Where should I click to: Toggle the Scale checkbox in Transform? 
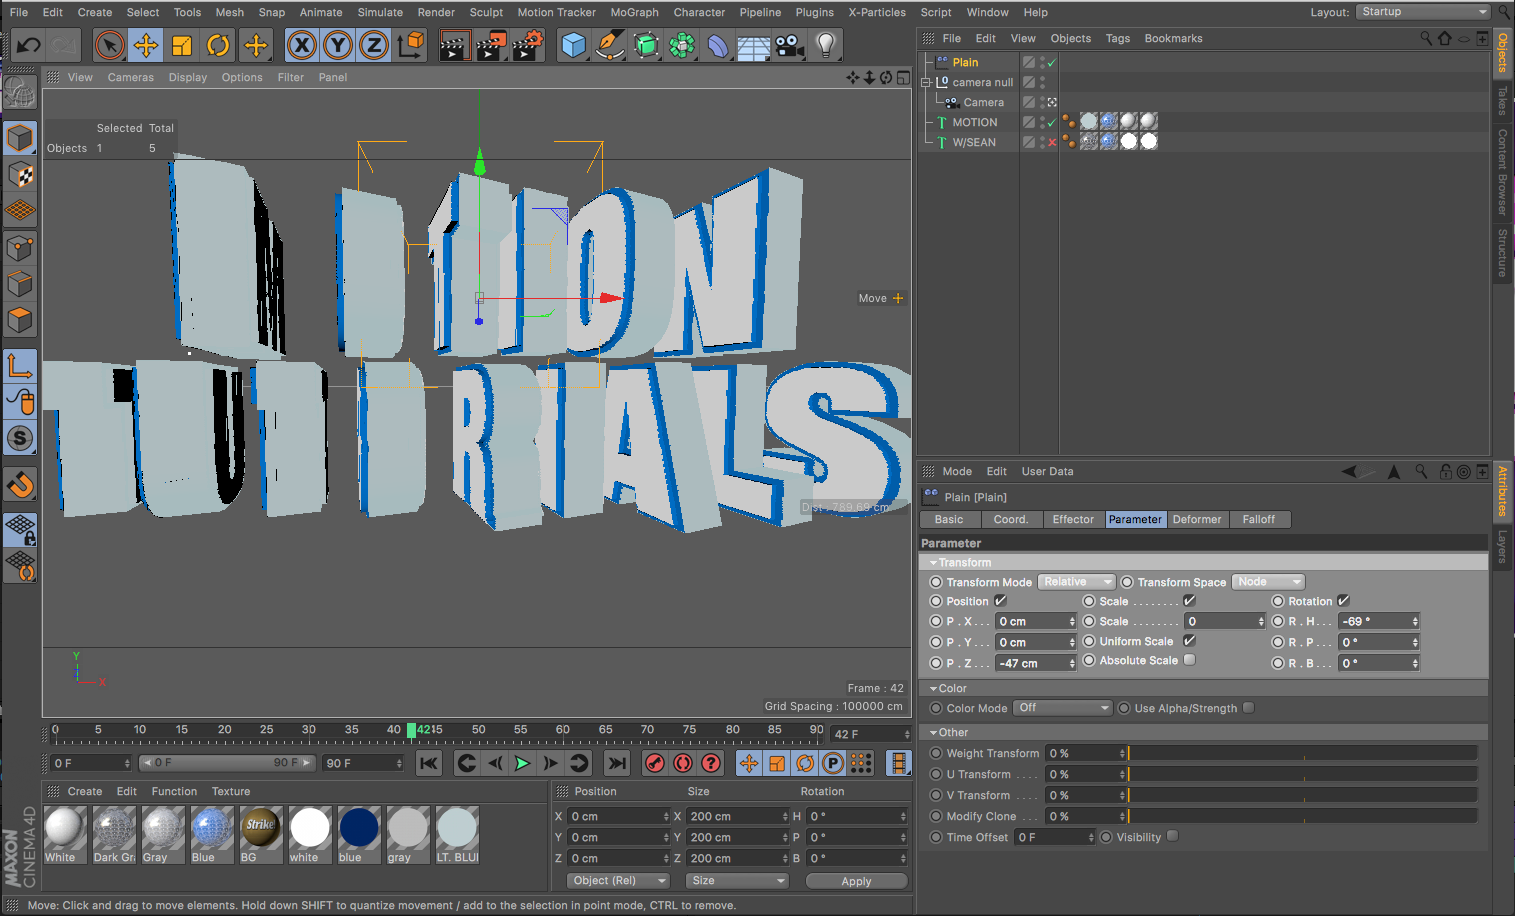[1189, 601]
